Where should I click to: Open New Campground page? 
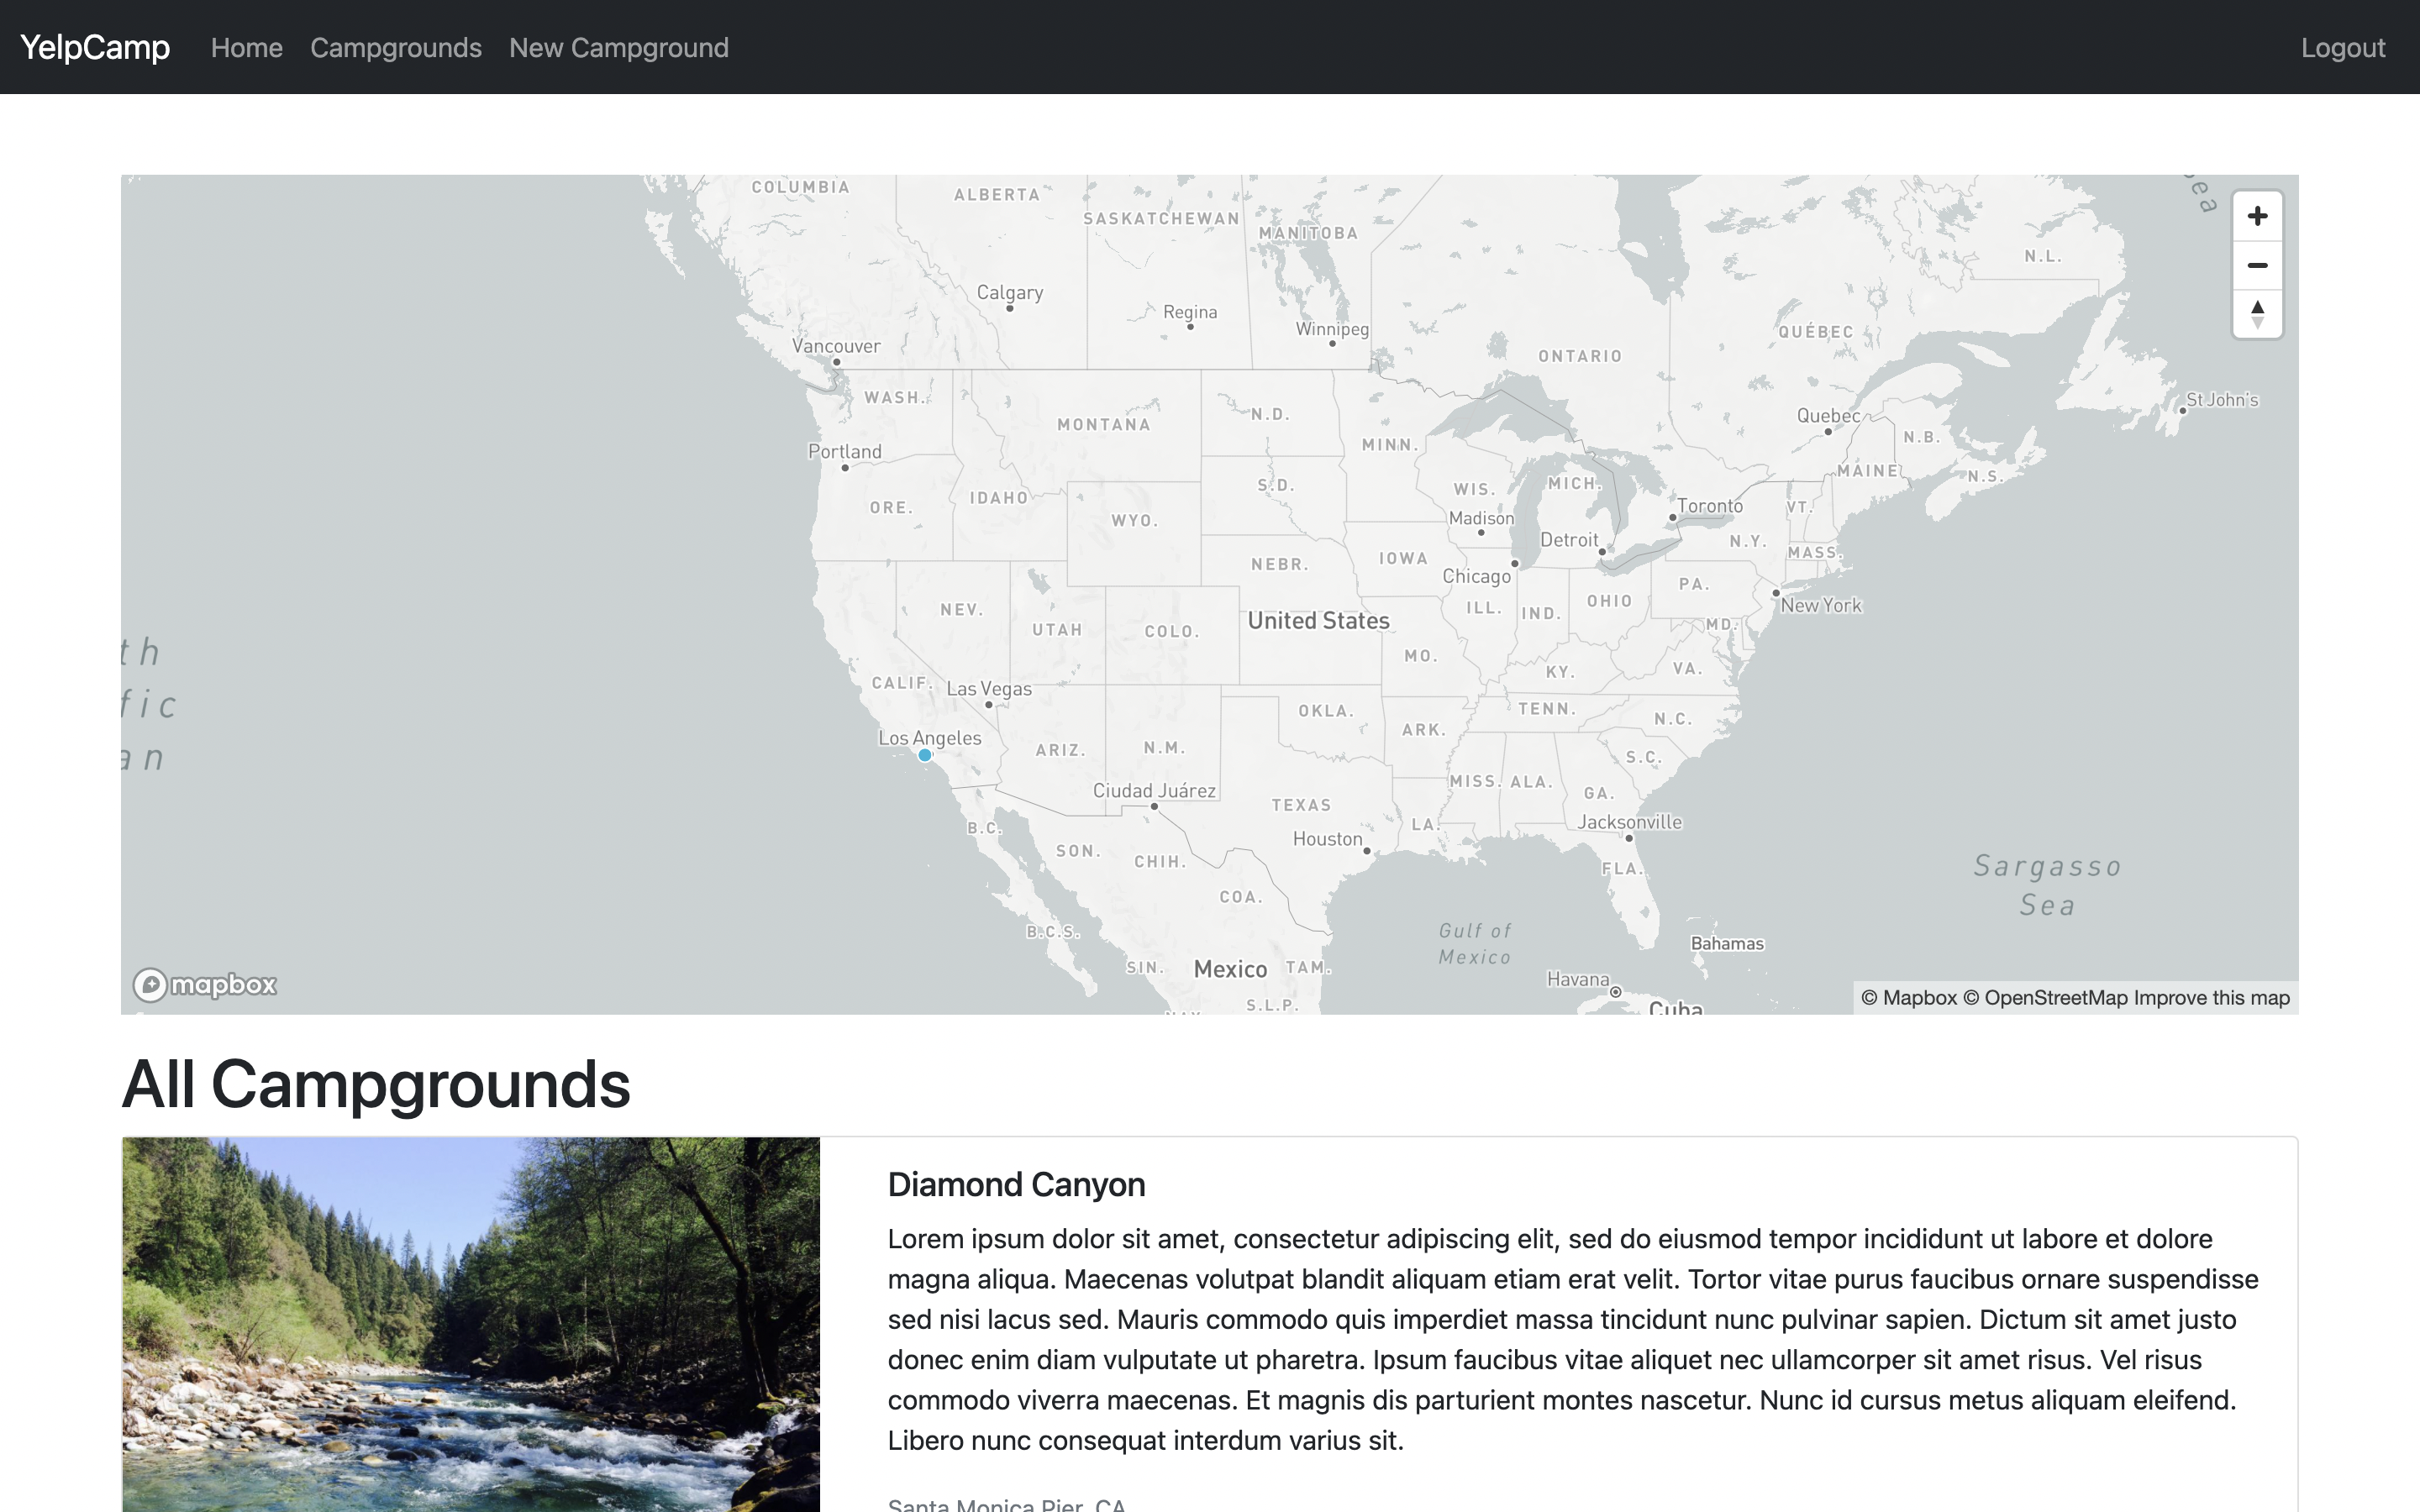click(x=618, y=48)
